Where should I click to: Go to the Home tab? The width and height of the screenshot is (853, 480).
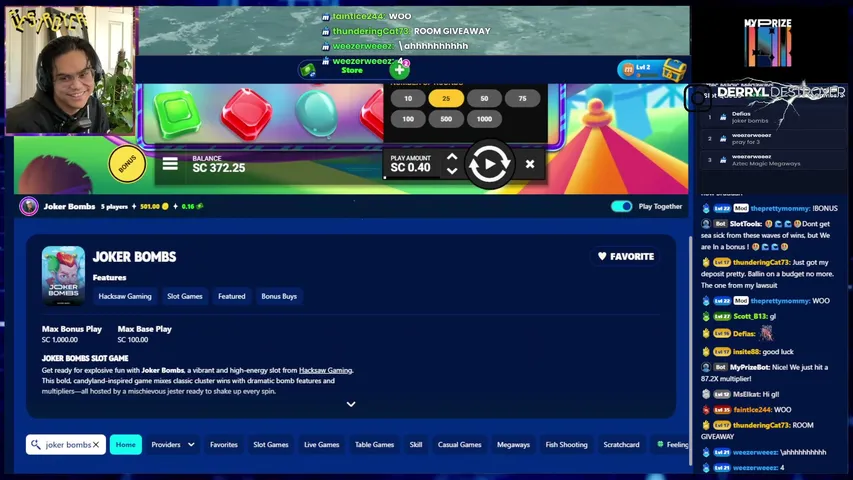pos(126,445)
